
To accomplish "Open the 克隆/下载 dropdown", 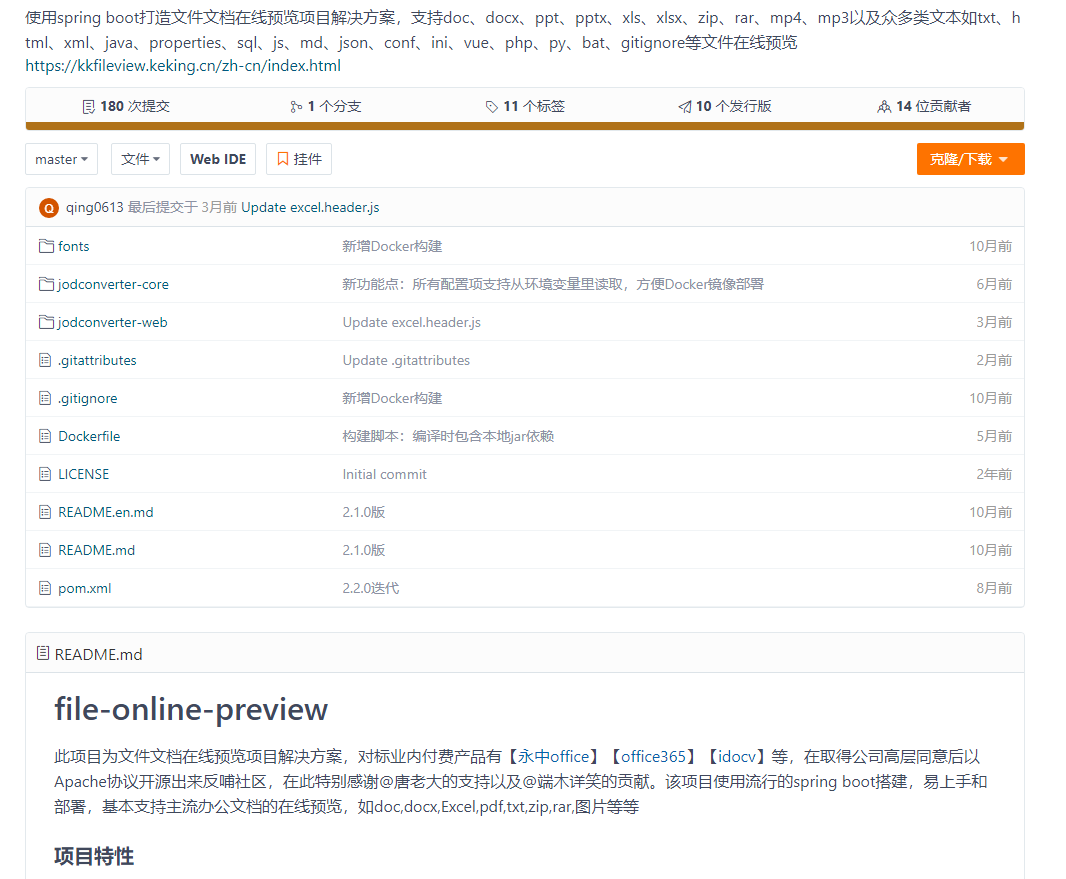I will click(969, 158).
